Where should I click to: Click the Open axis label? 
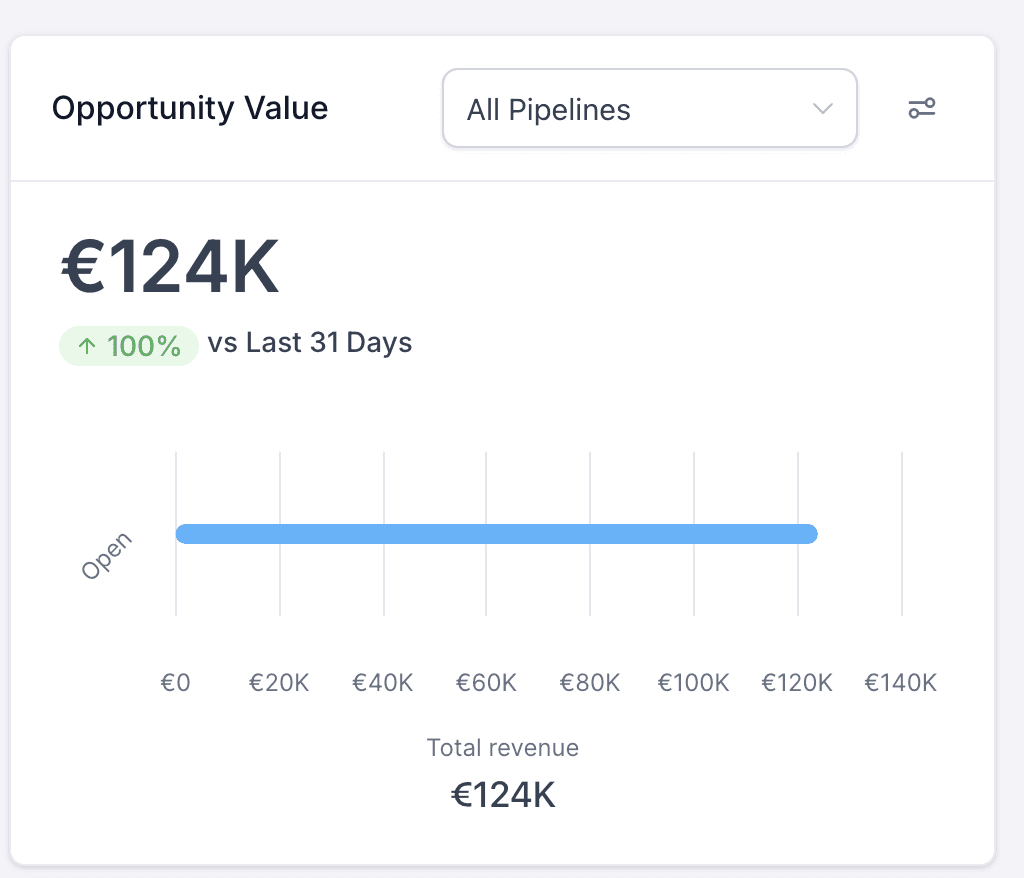(106, 556)
